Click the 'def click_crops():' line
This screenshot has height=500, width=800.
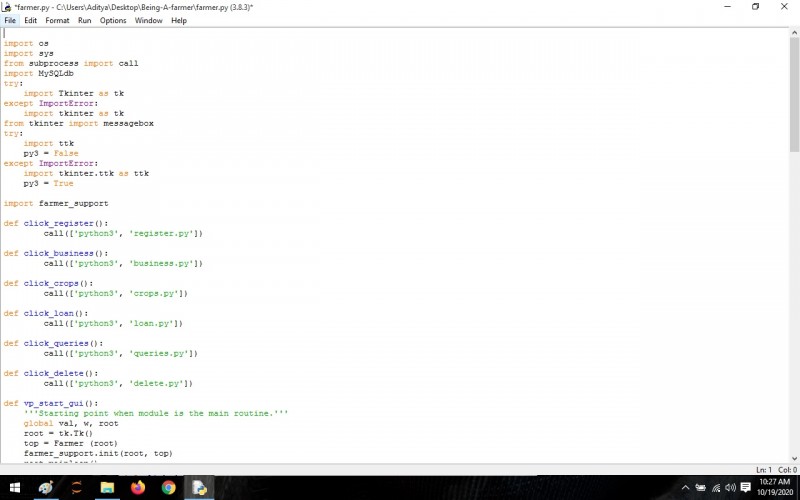(48, 283)
